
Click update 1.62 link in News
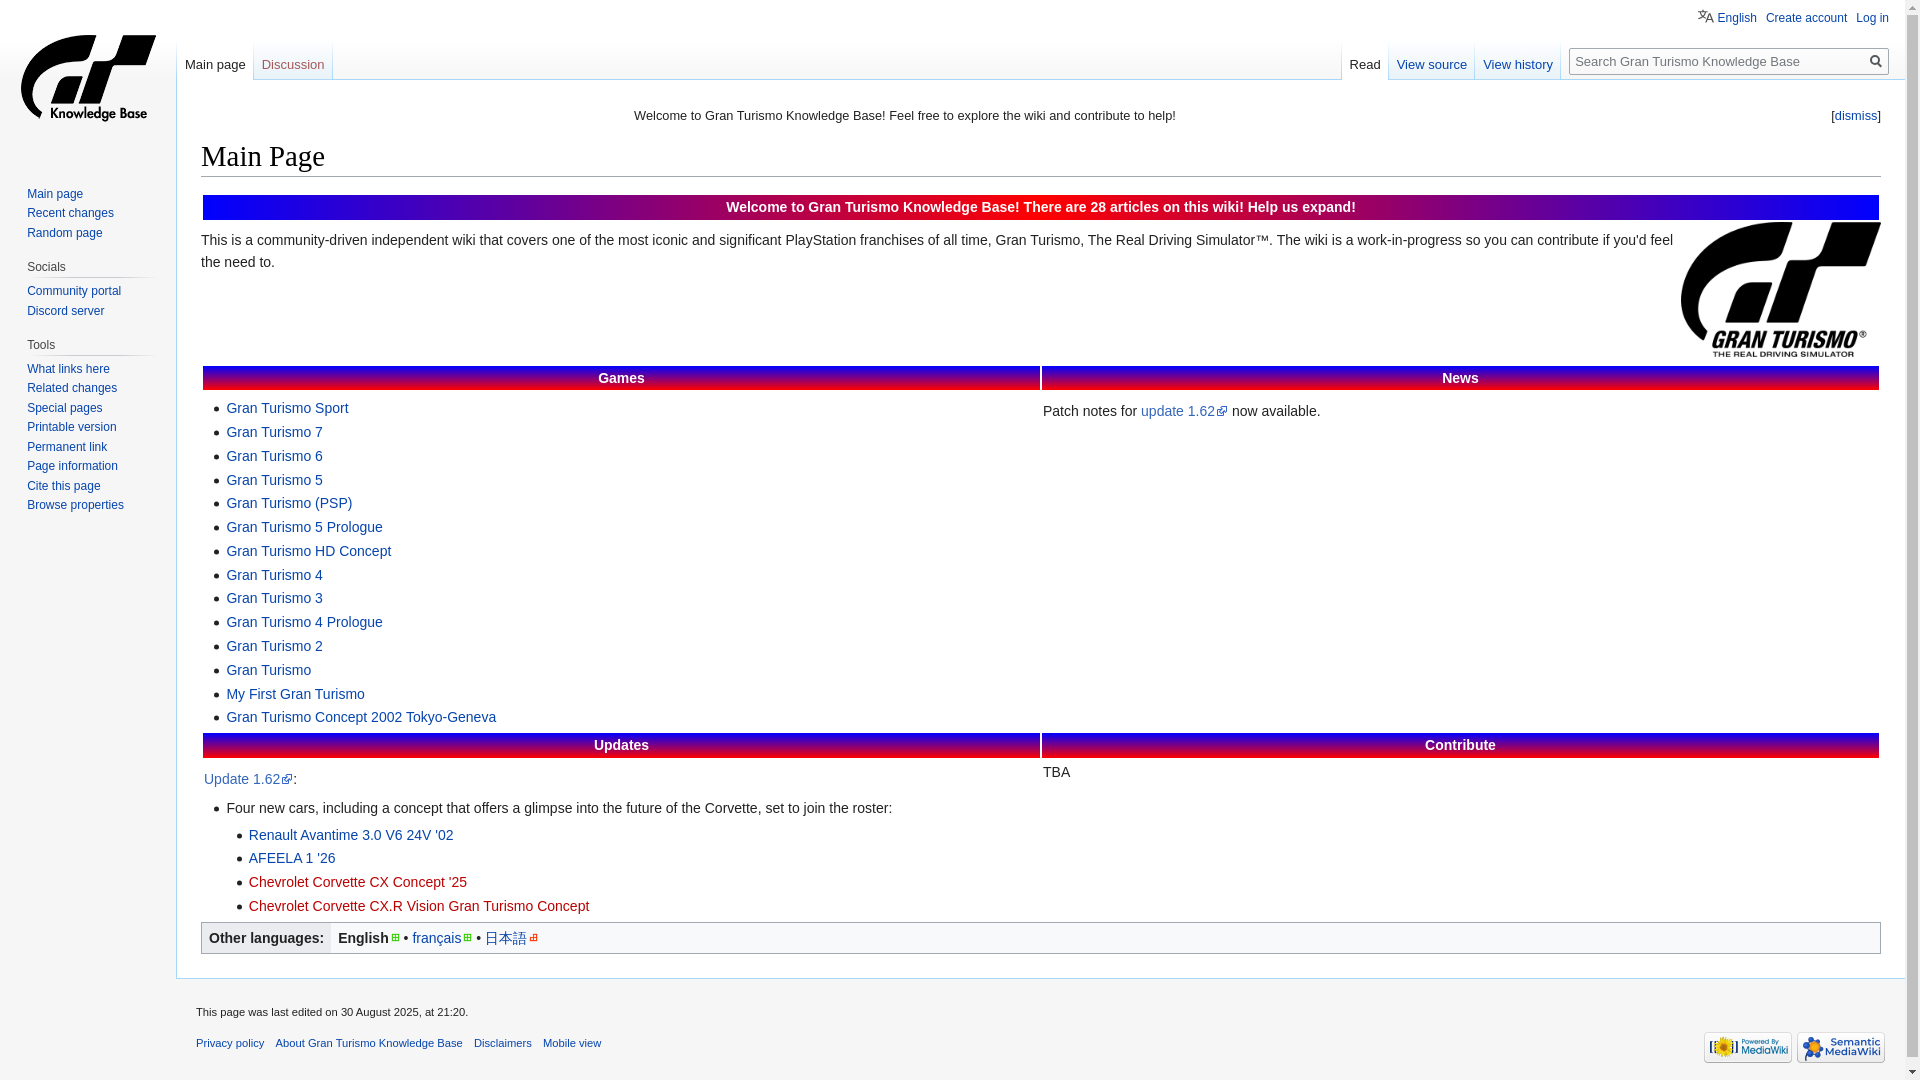click(1184, 411)
